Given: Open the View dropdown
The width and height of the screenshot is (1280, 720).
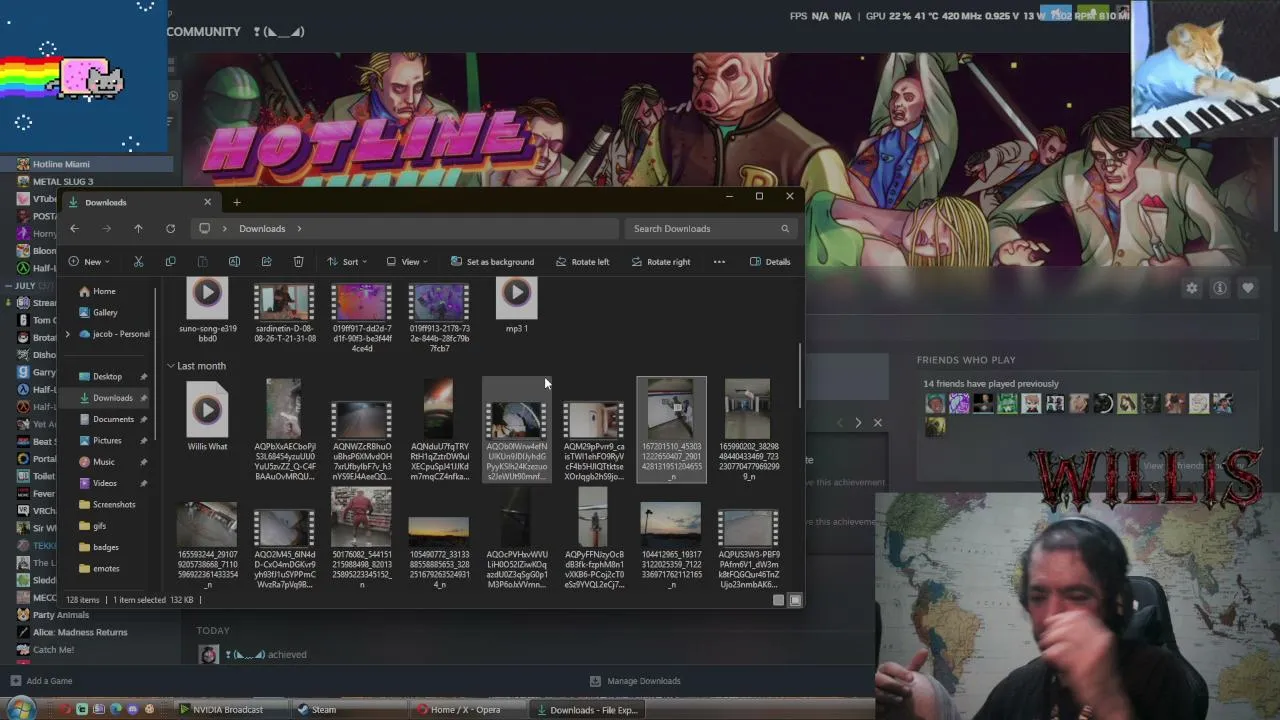Looking at the screenshot, I should [407, 262].
